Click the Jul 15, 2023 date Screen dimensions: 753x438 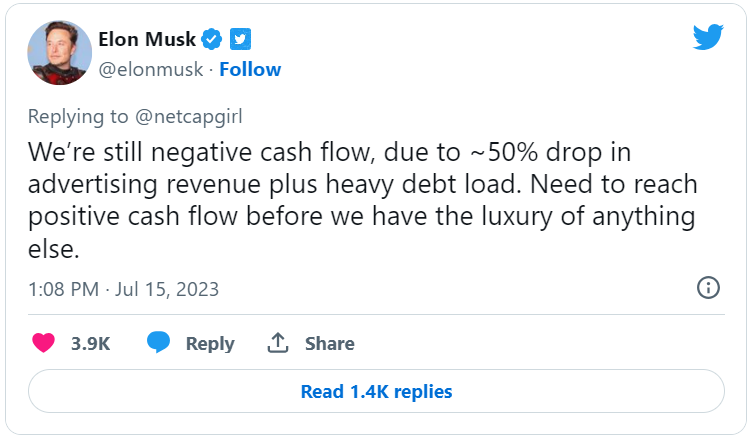tap(167, 290)
